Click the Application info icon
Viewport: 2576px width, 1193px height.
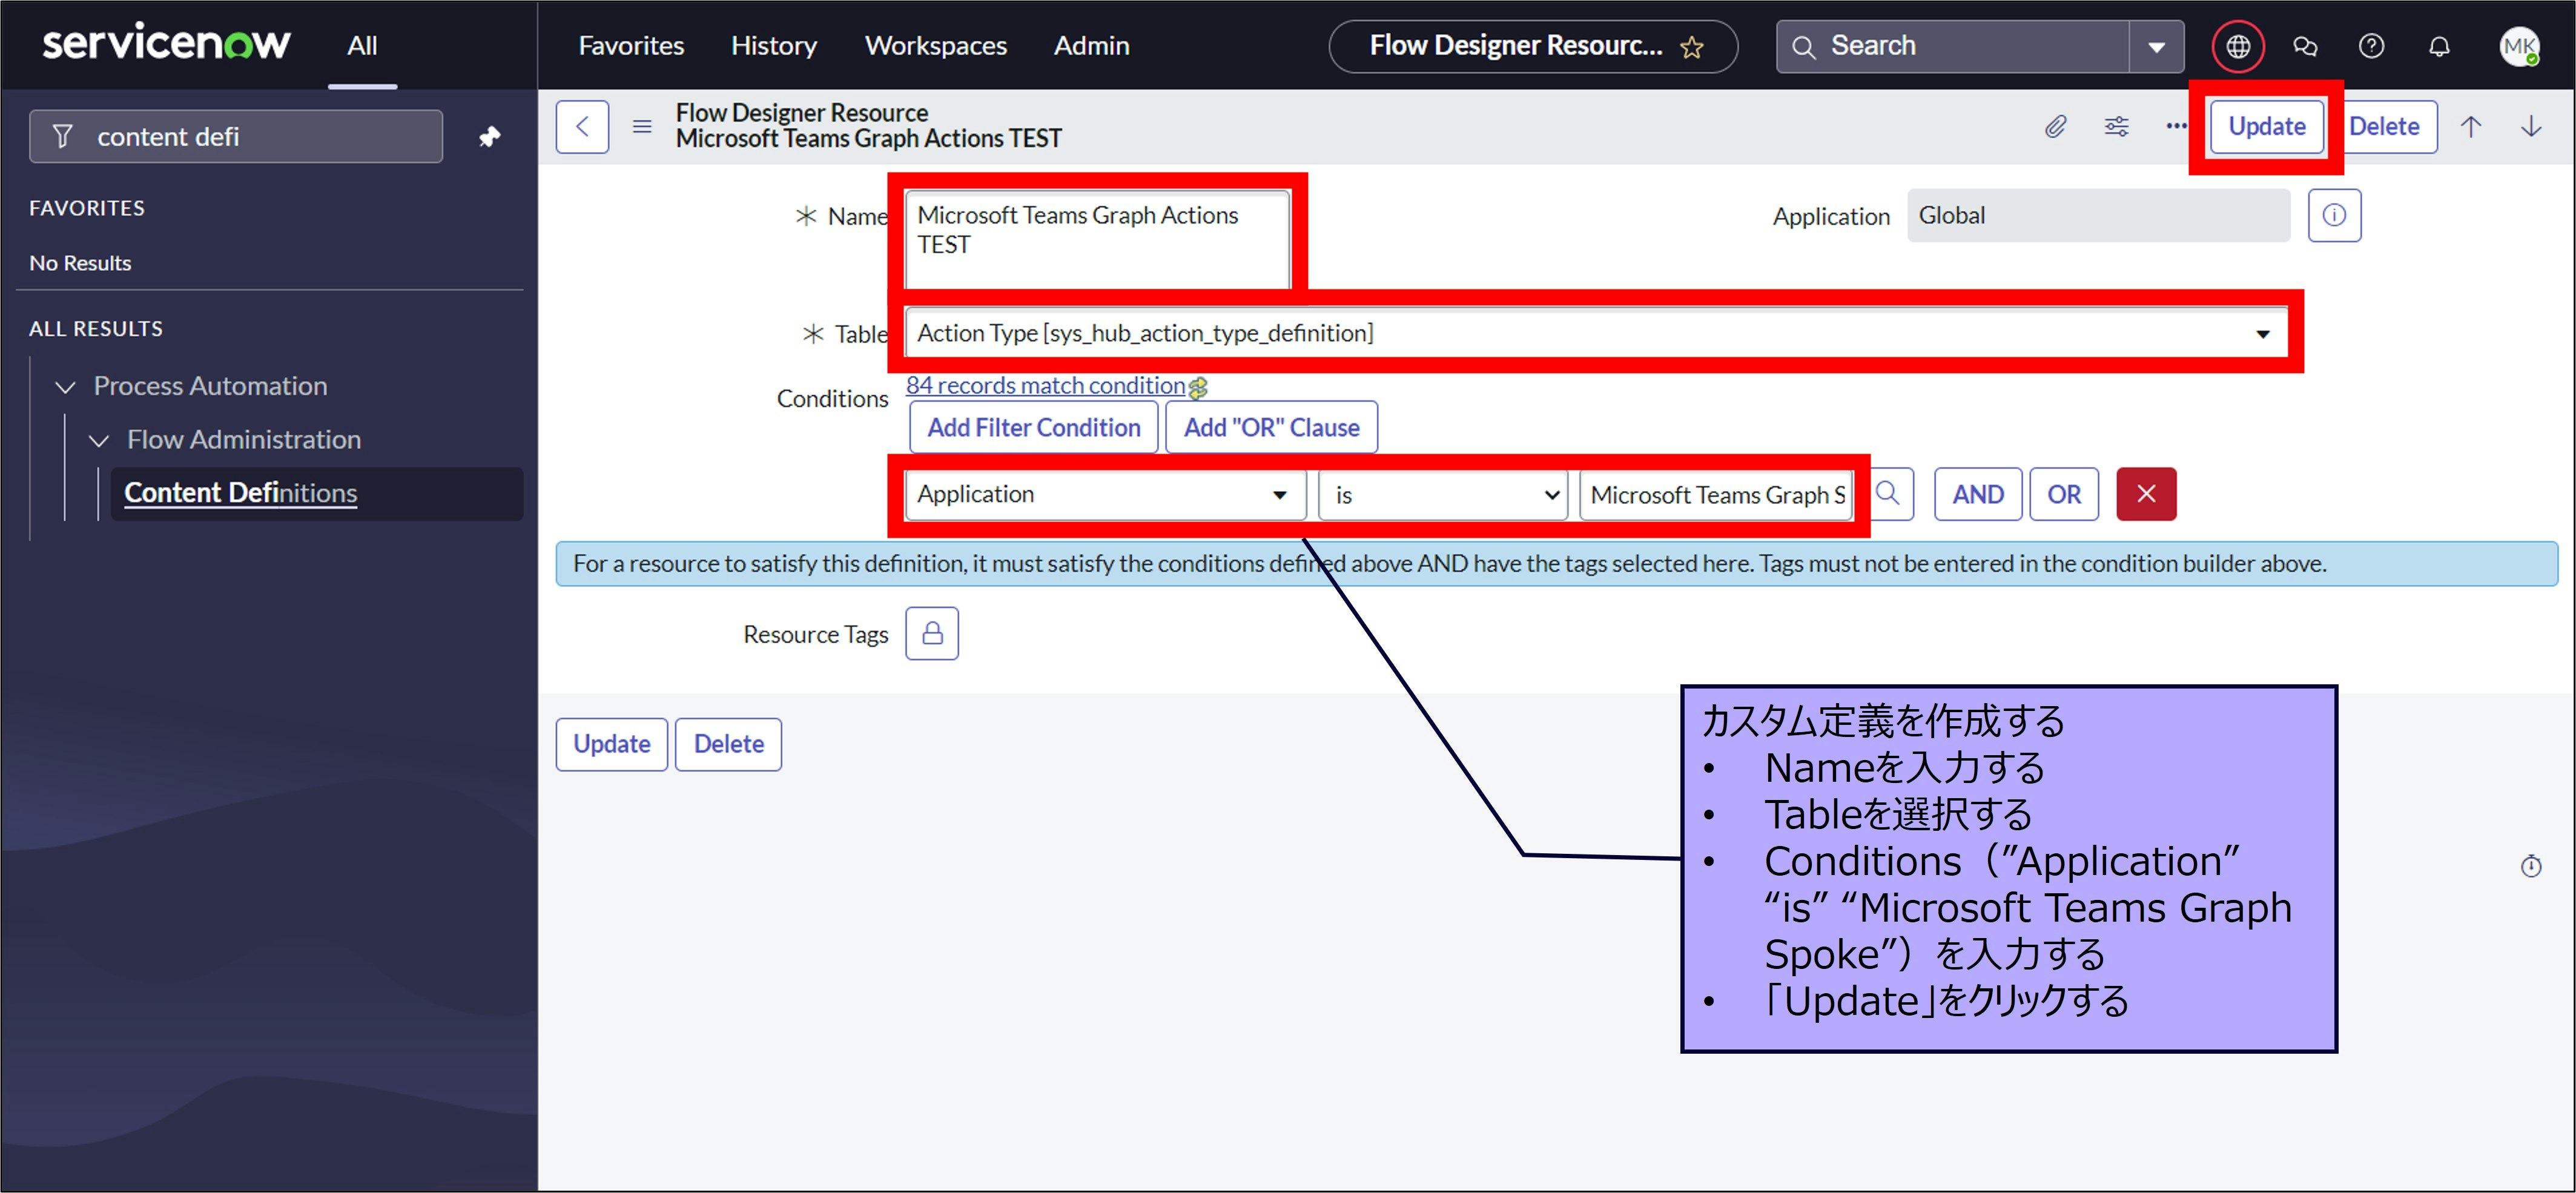[x=2333, y=215]
